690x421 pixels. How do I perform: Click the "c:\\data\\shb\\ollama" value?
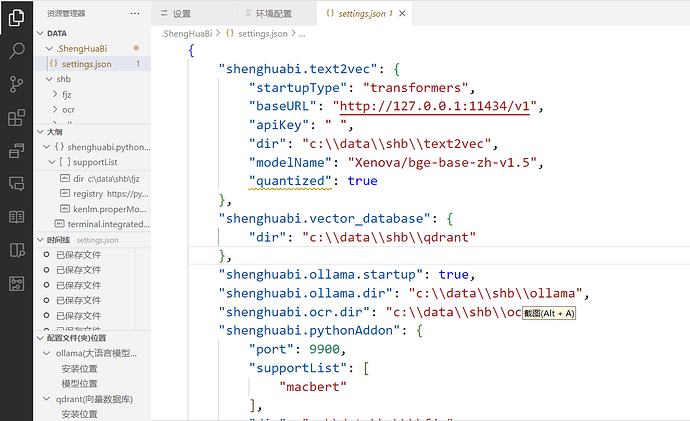[495, 293]
